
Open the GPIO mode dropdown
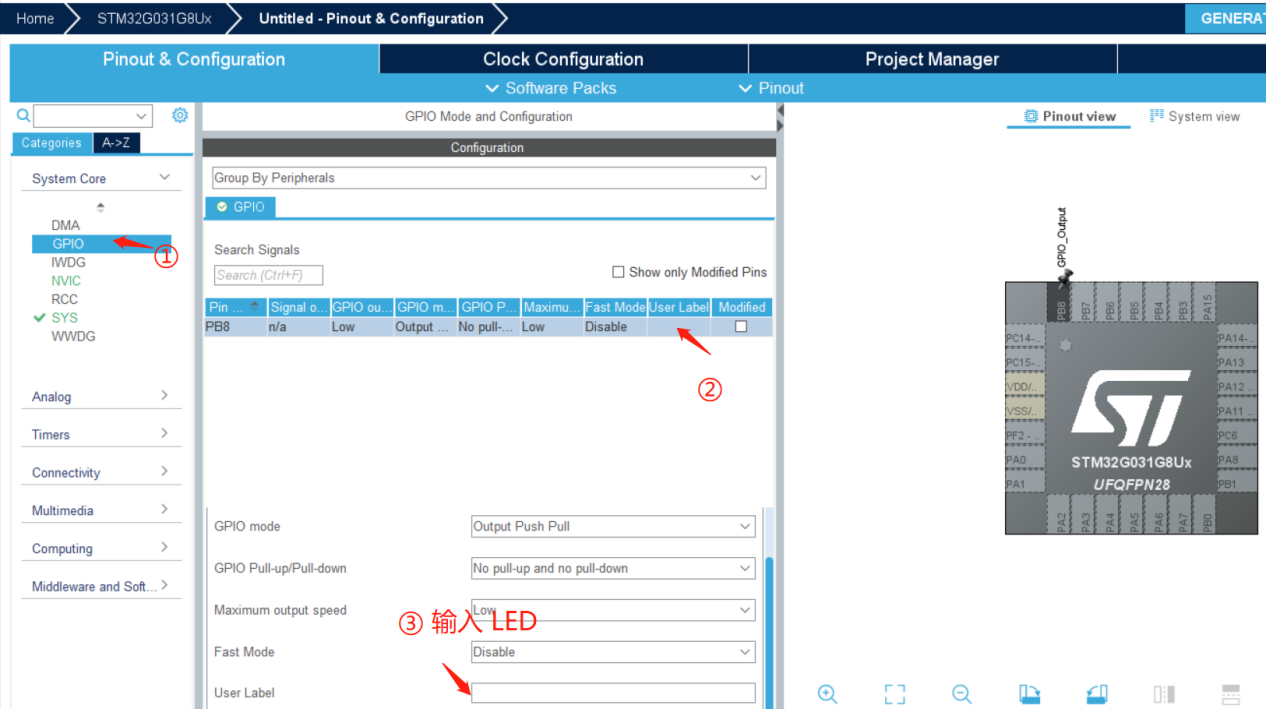point(613,526)
